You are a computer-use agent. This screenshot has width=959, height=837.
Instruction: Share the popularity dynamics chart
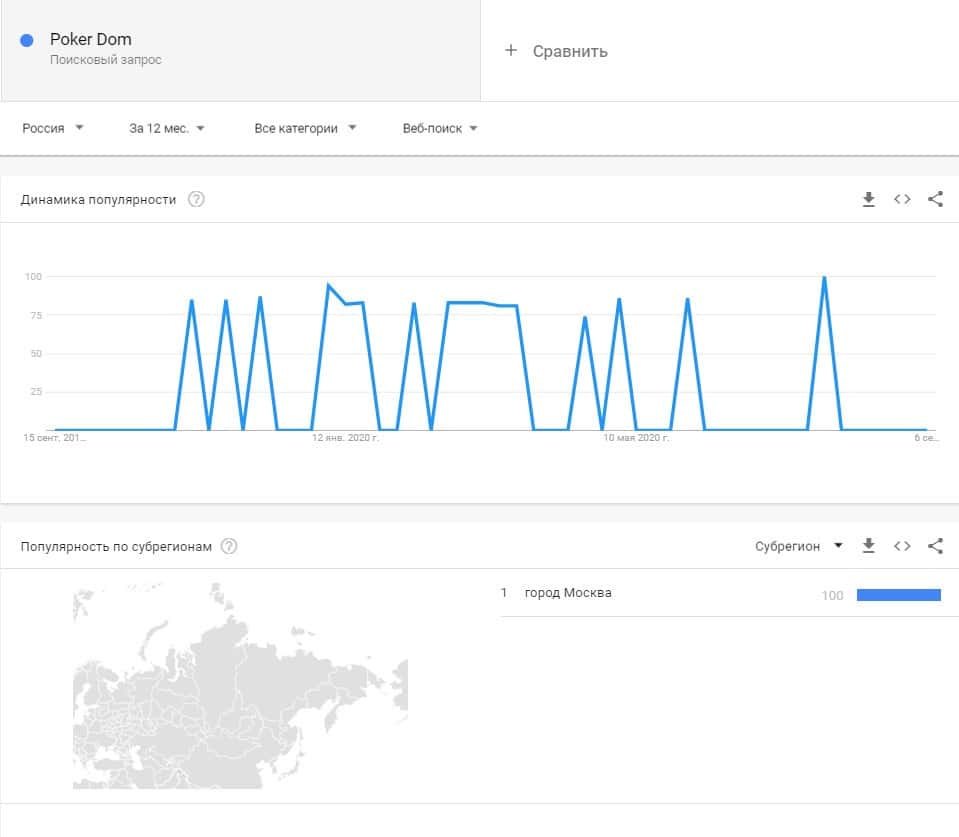(935, 199)
